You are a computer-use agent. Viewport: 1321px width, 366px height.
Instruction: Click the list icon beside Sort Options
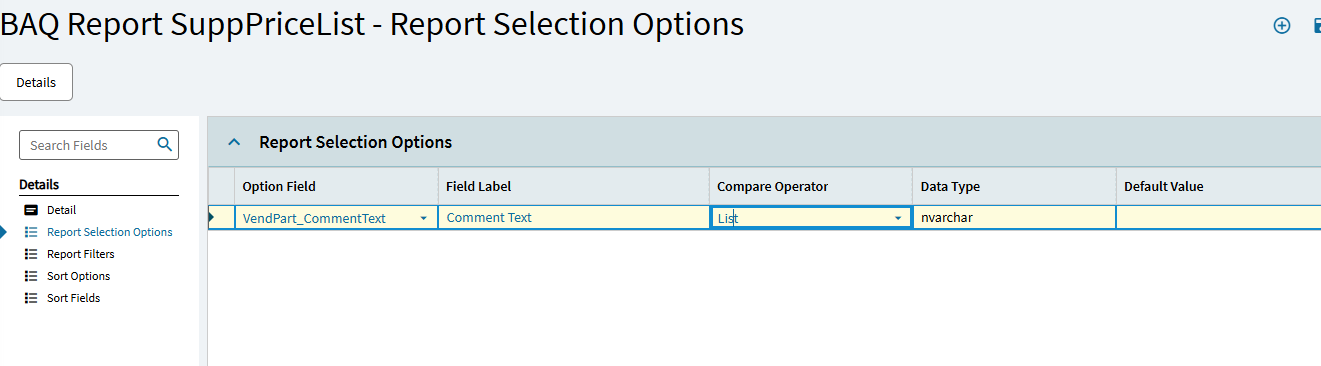point(31,276)
